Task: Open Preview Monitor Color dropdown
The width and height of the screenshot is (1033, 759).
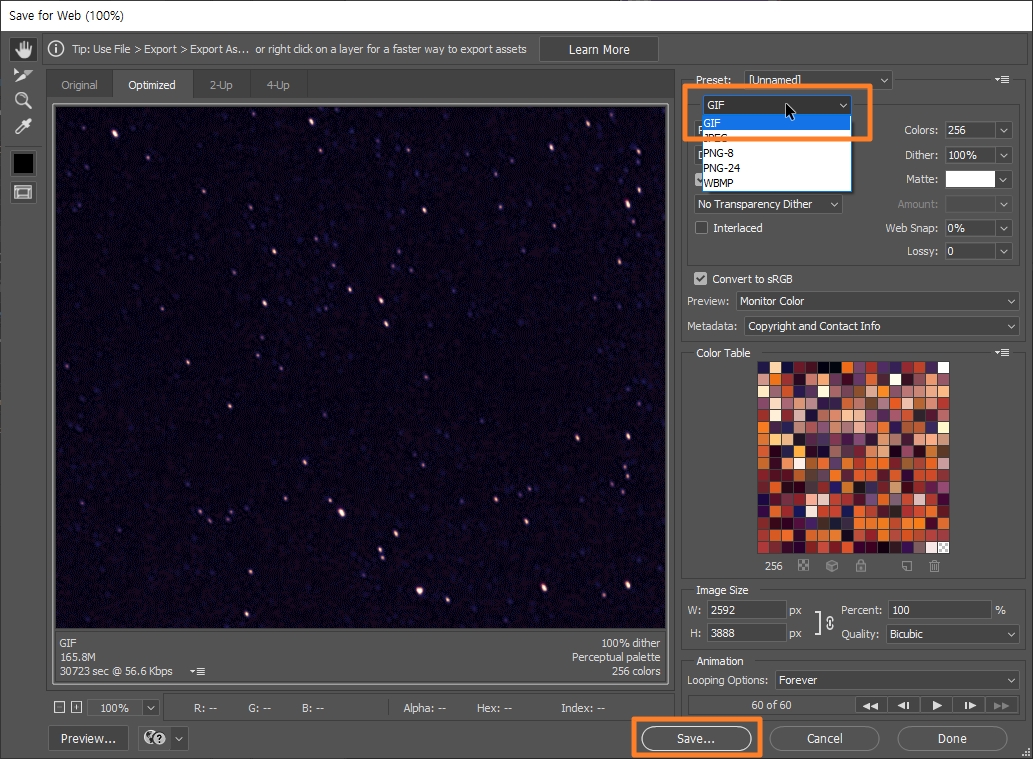Action: click(x=878, y=301)
